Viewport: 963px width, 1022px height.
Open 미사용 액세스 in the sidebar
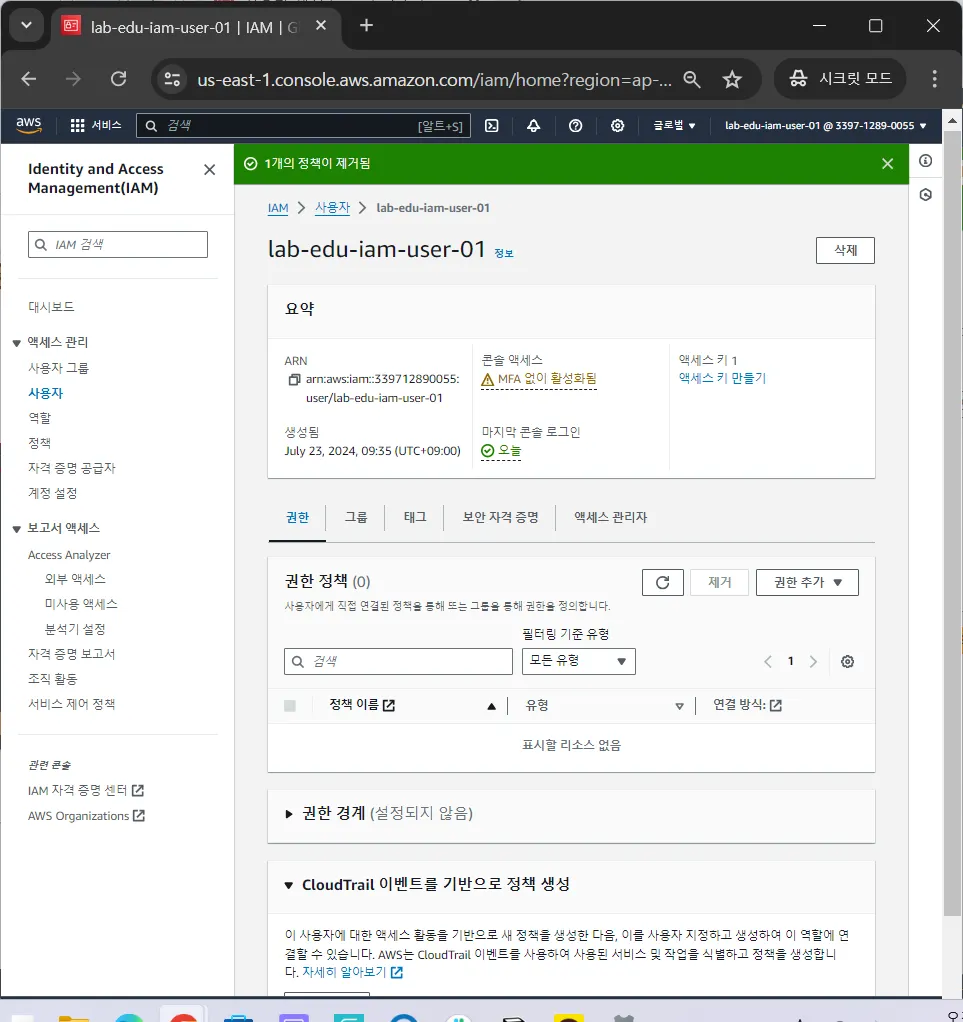click(81, 604)
